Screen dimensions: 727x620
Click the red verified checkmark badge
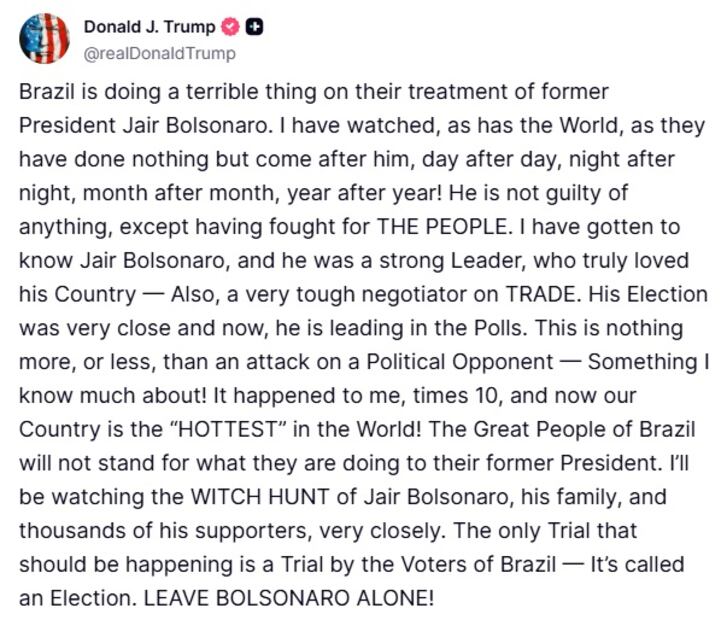pos(230,28)
